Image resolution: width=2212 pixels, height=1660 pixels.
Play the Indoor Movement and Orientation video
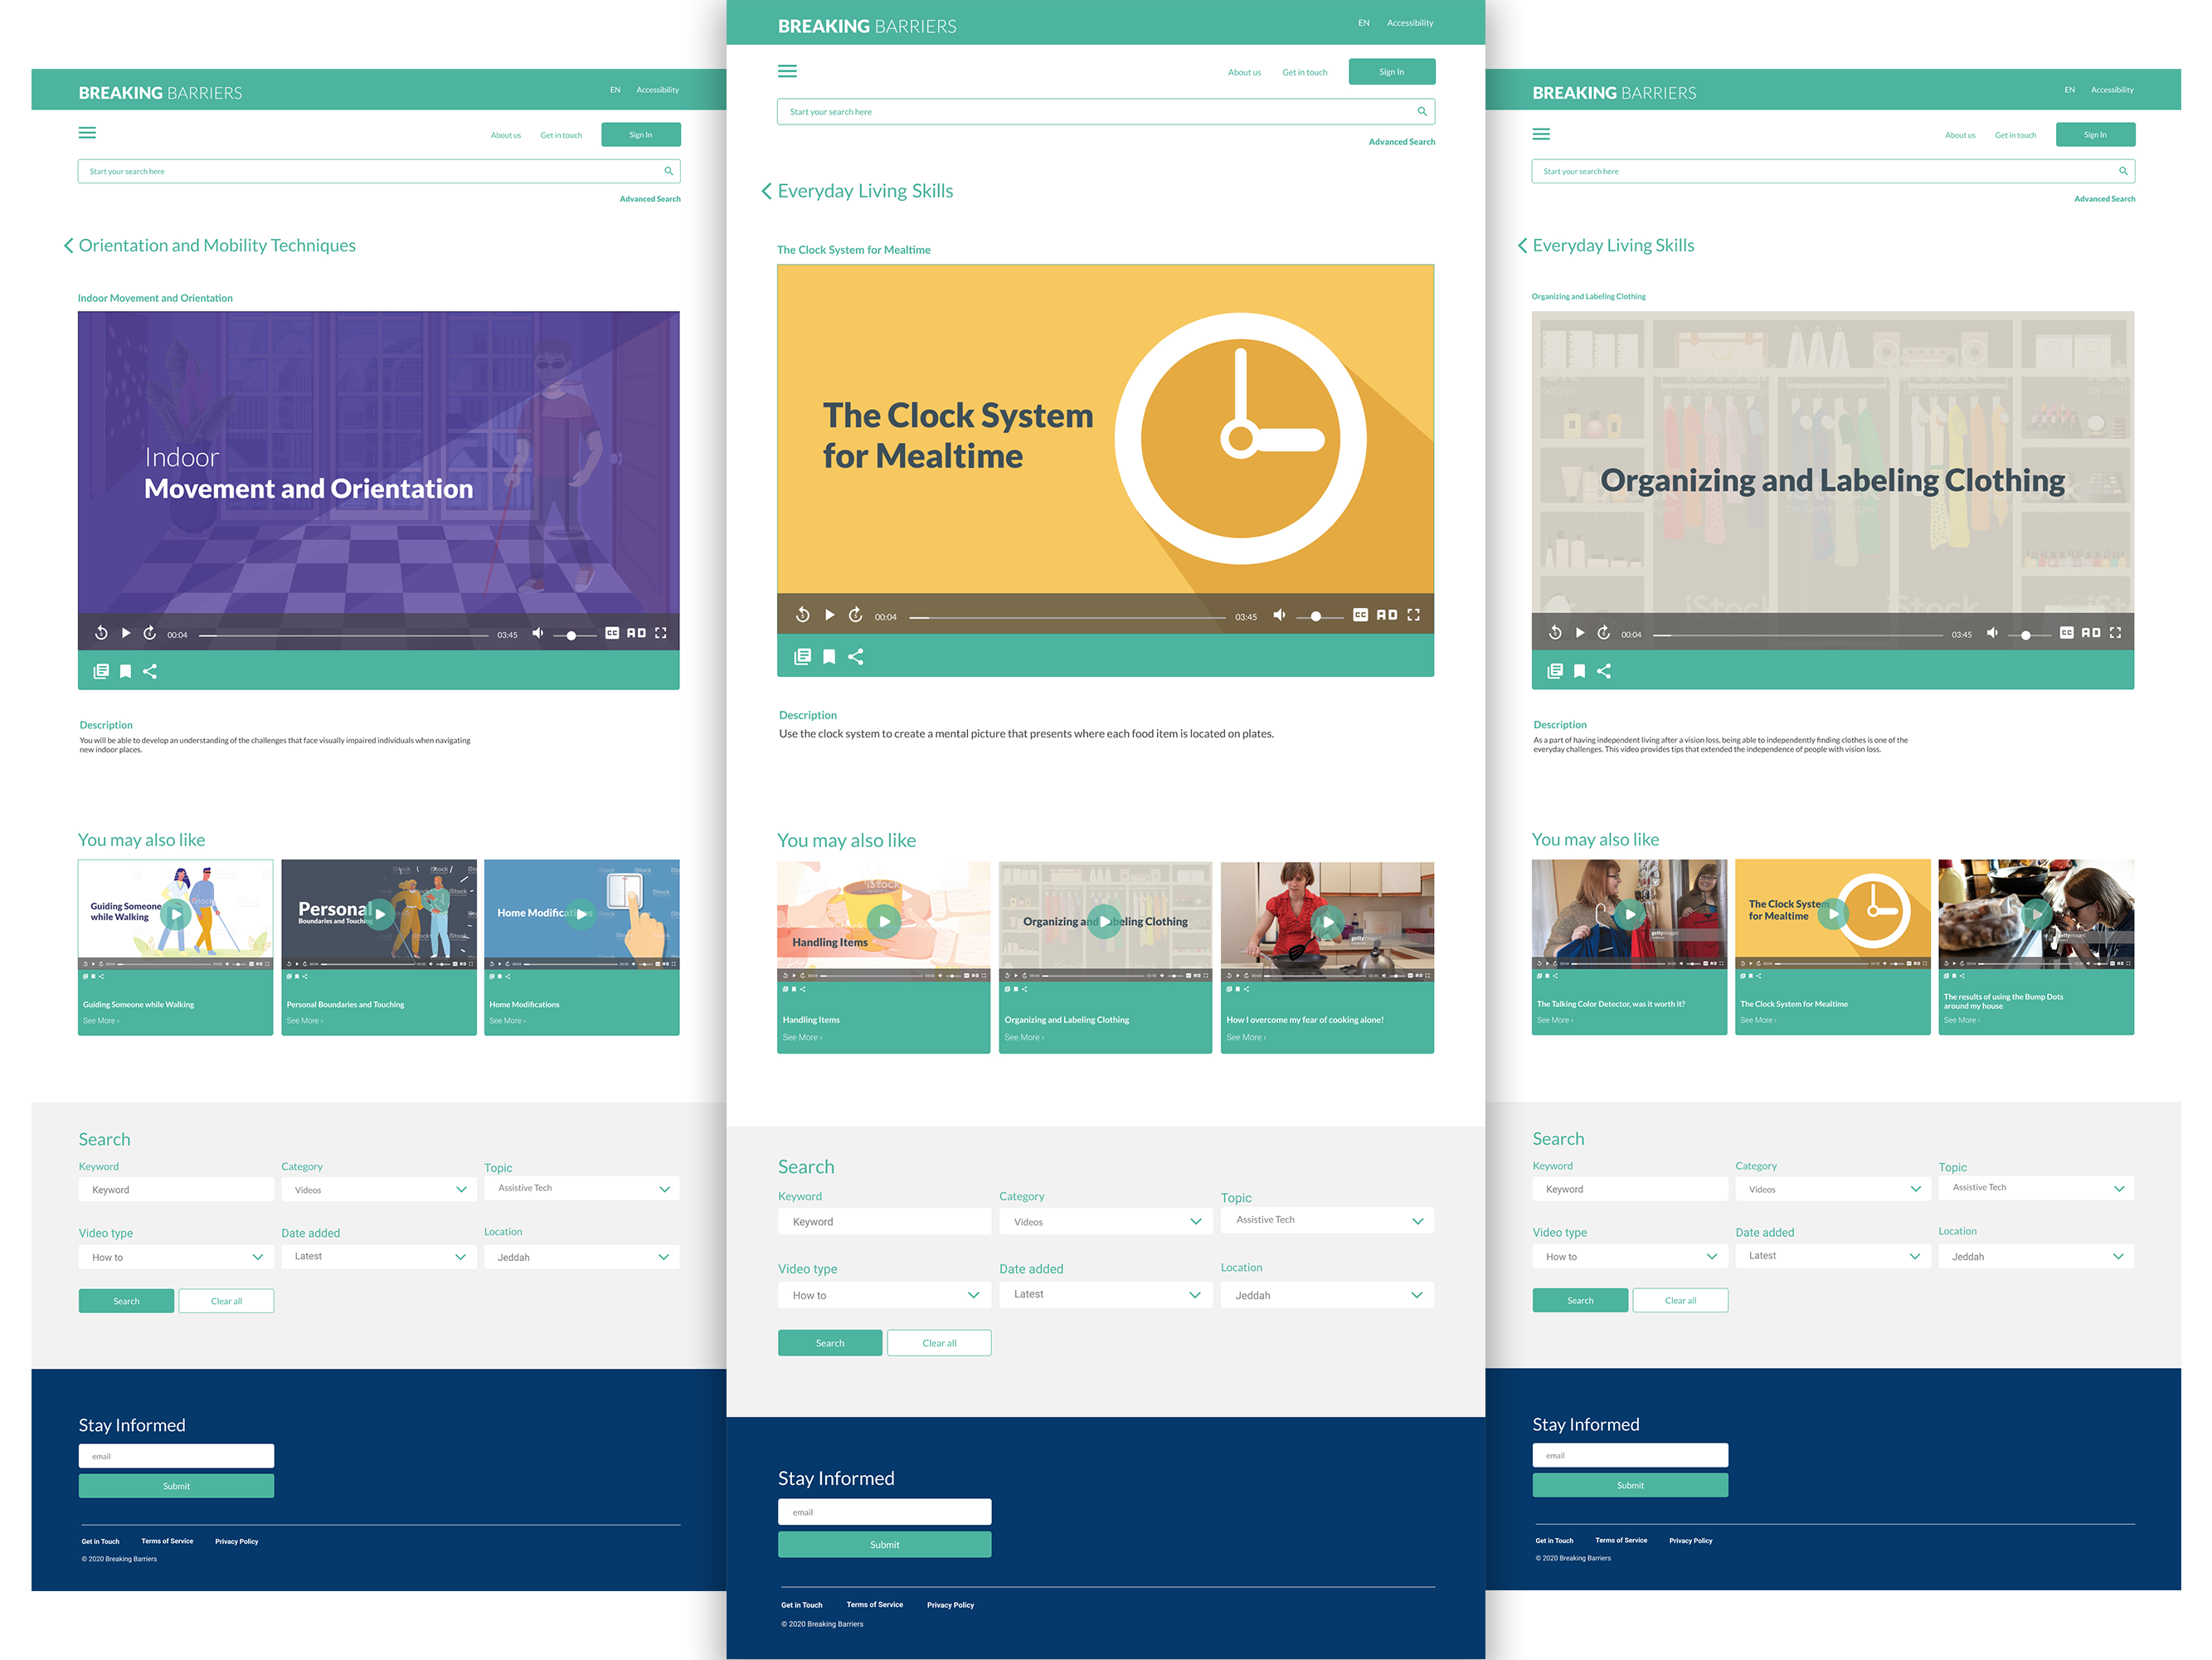(x=125, y=633)
